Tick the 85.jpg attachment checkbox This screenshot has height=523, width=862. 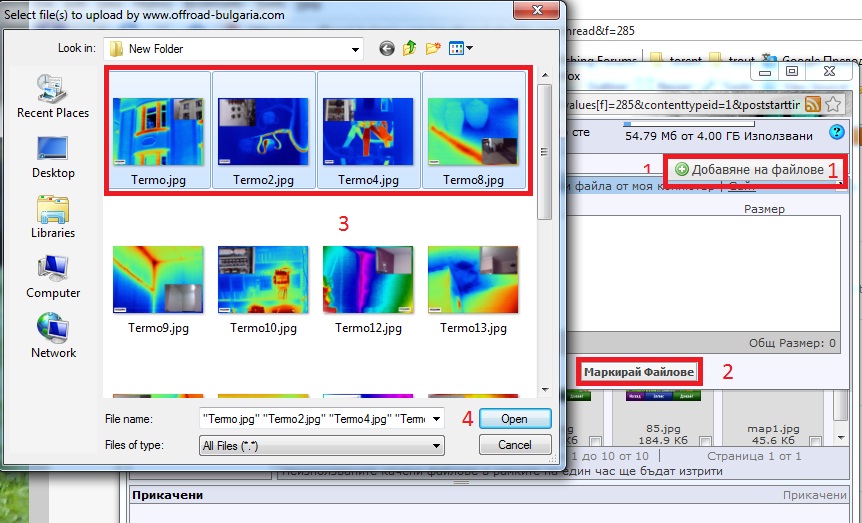coord(705,441)
